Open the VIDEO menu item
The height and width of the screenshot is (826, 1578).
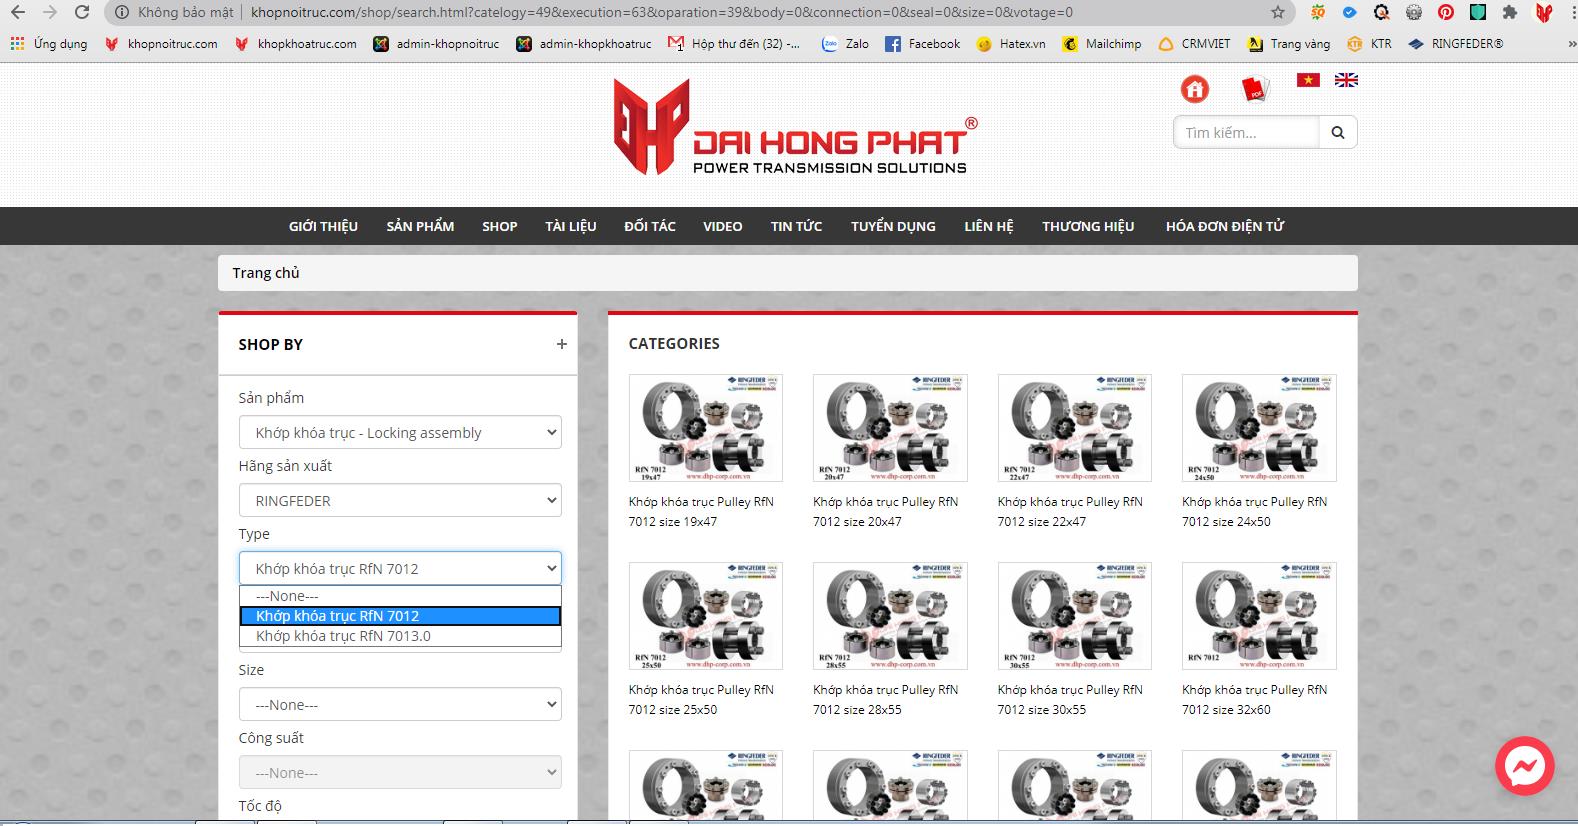click(723, 226)
